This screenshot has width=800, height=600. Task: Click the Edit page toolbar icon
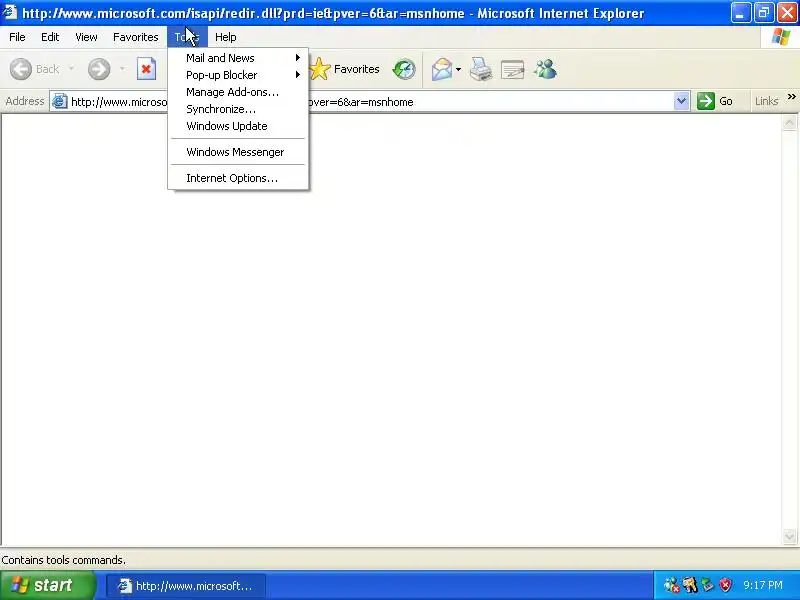[x=513, y=69]
